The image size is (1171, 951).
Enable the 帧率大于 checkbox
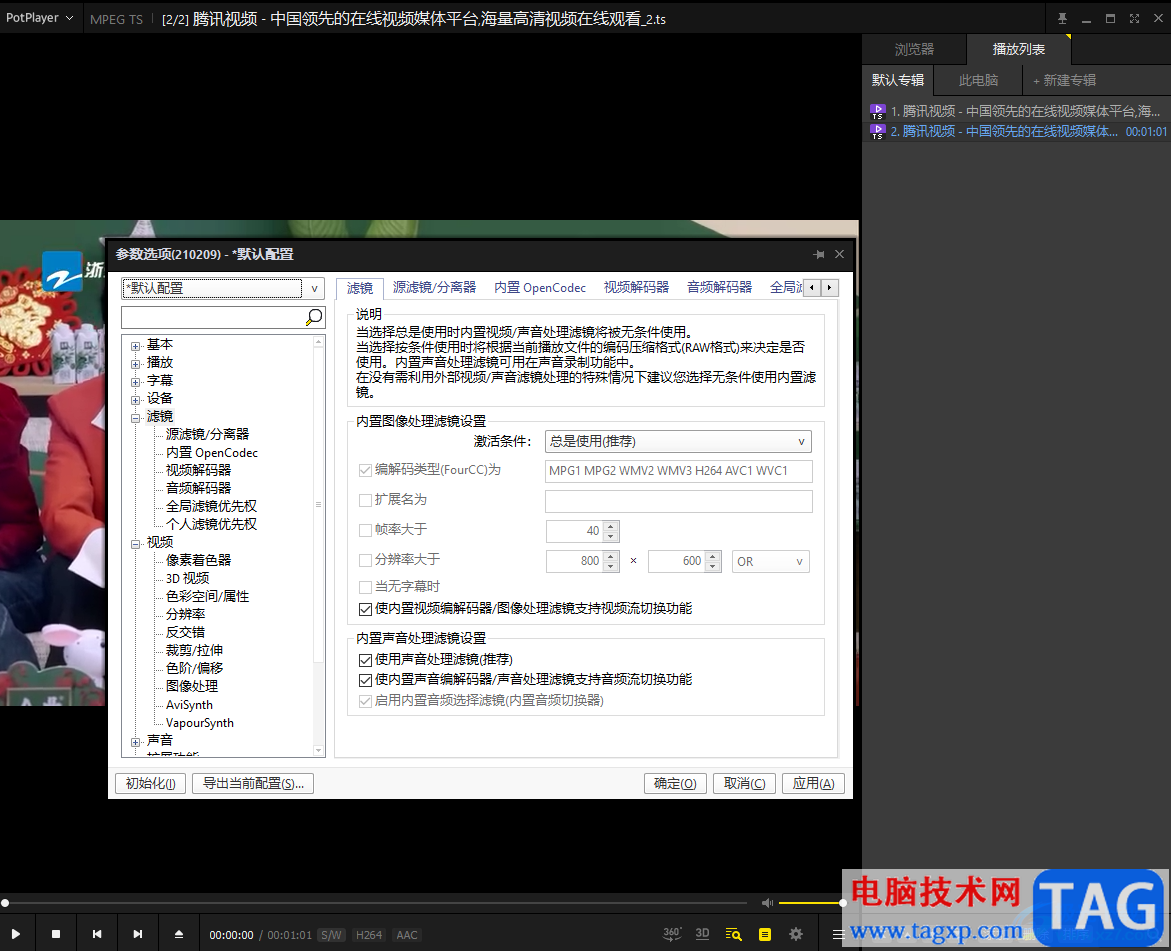(x=365, y=531)
